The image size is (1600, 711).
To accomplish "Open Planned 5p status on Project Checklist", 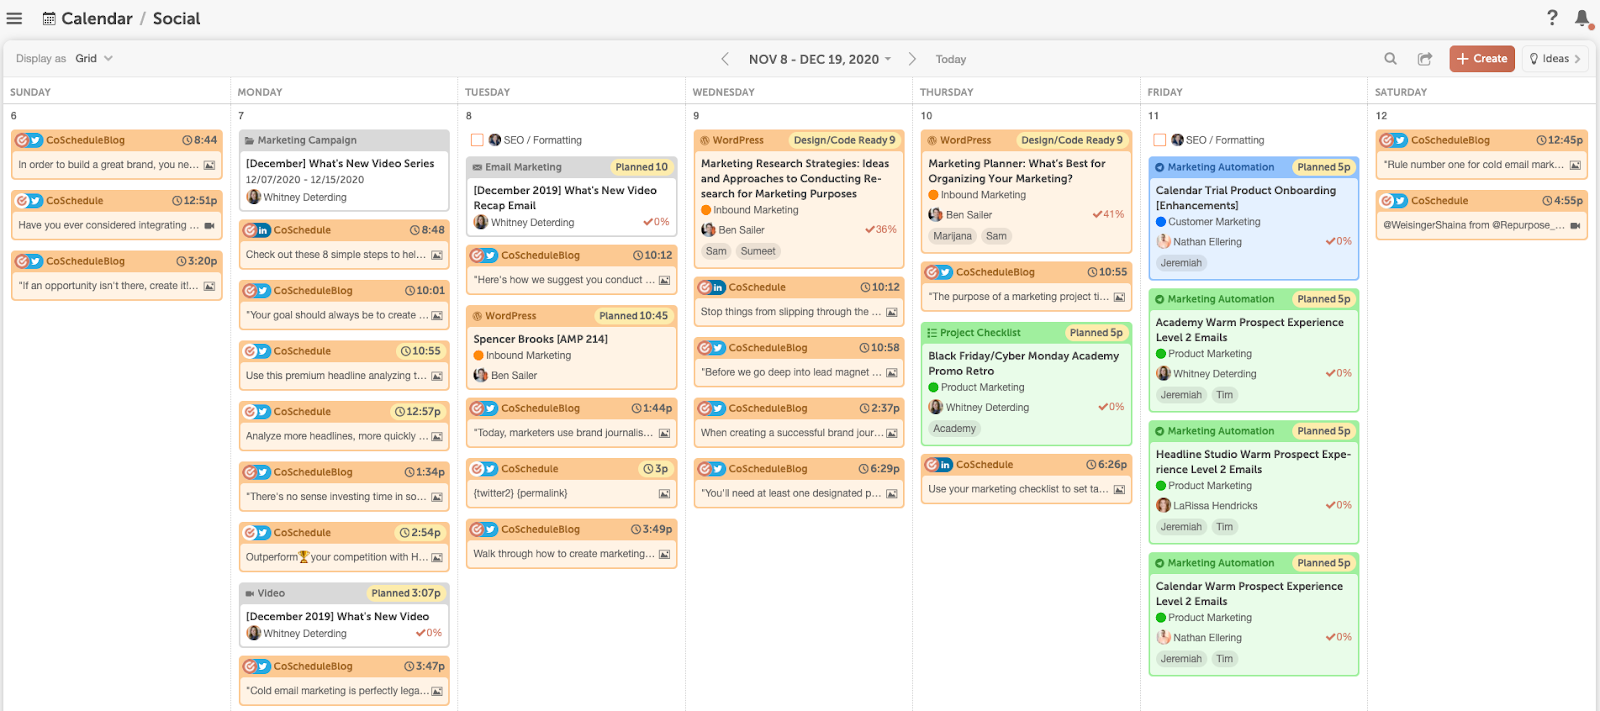I will coord(1096,333).
